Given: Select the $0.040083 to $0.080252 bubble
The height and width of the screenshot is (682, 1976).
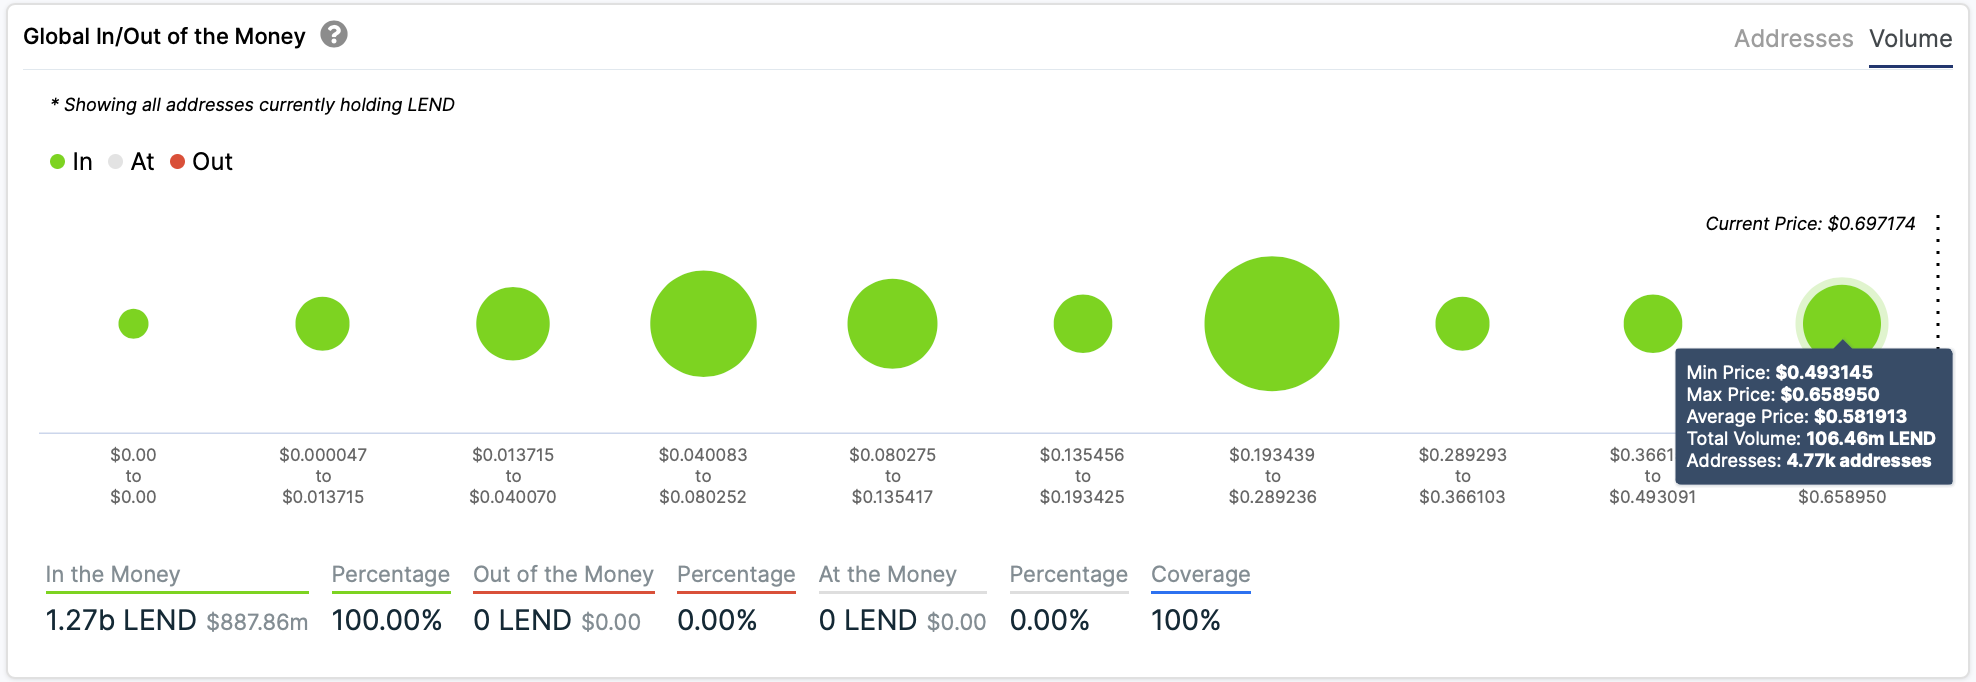Looking at the screenshot, I should (703, 324).
